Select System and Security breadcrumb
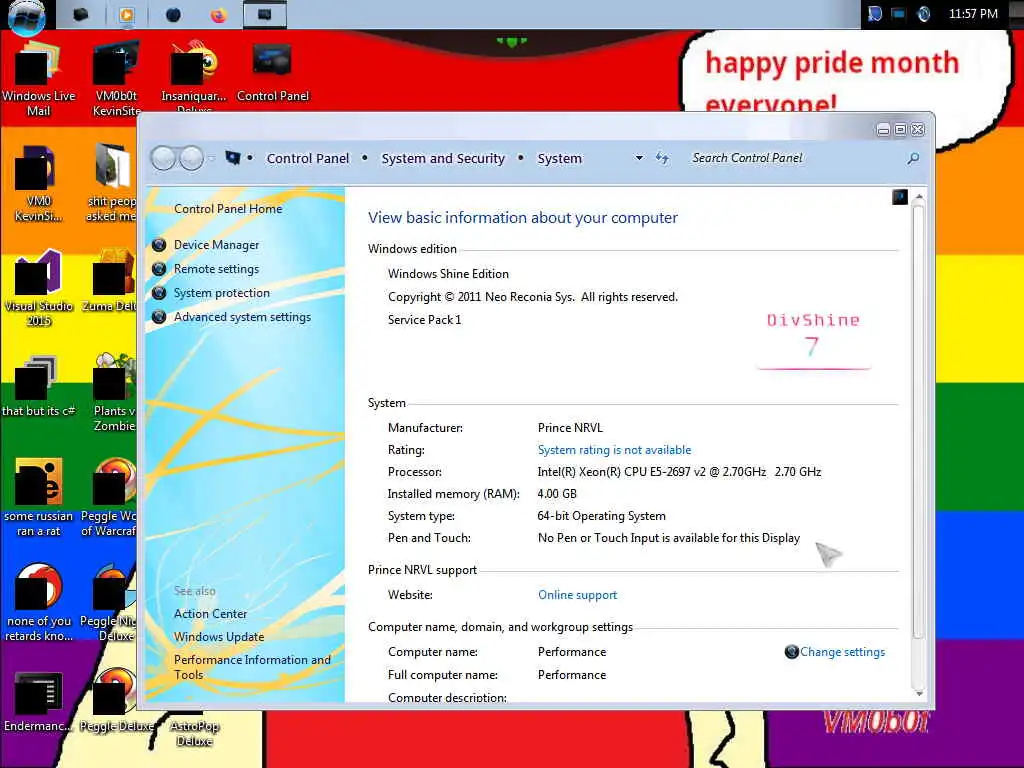This screenshot has height=768, width=1024. (443, 158)
